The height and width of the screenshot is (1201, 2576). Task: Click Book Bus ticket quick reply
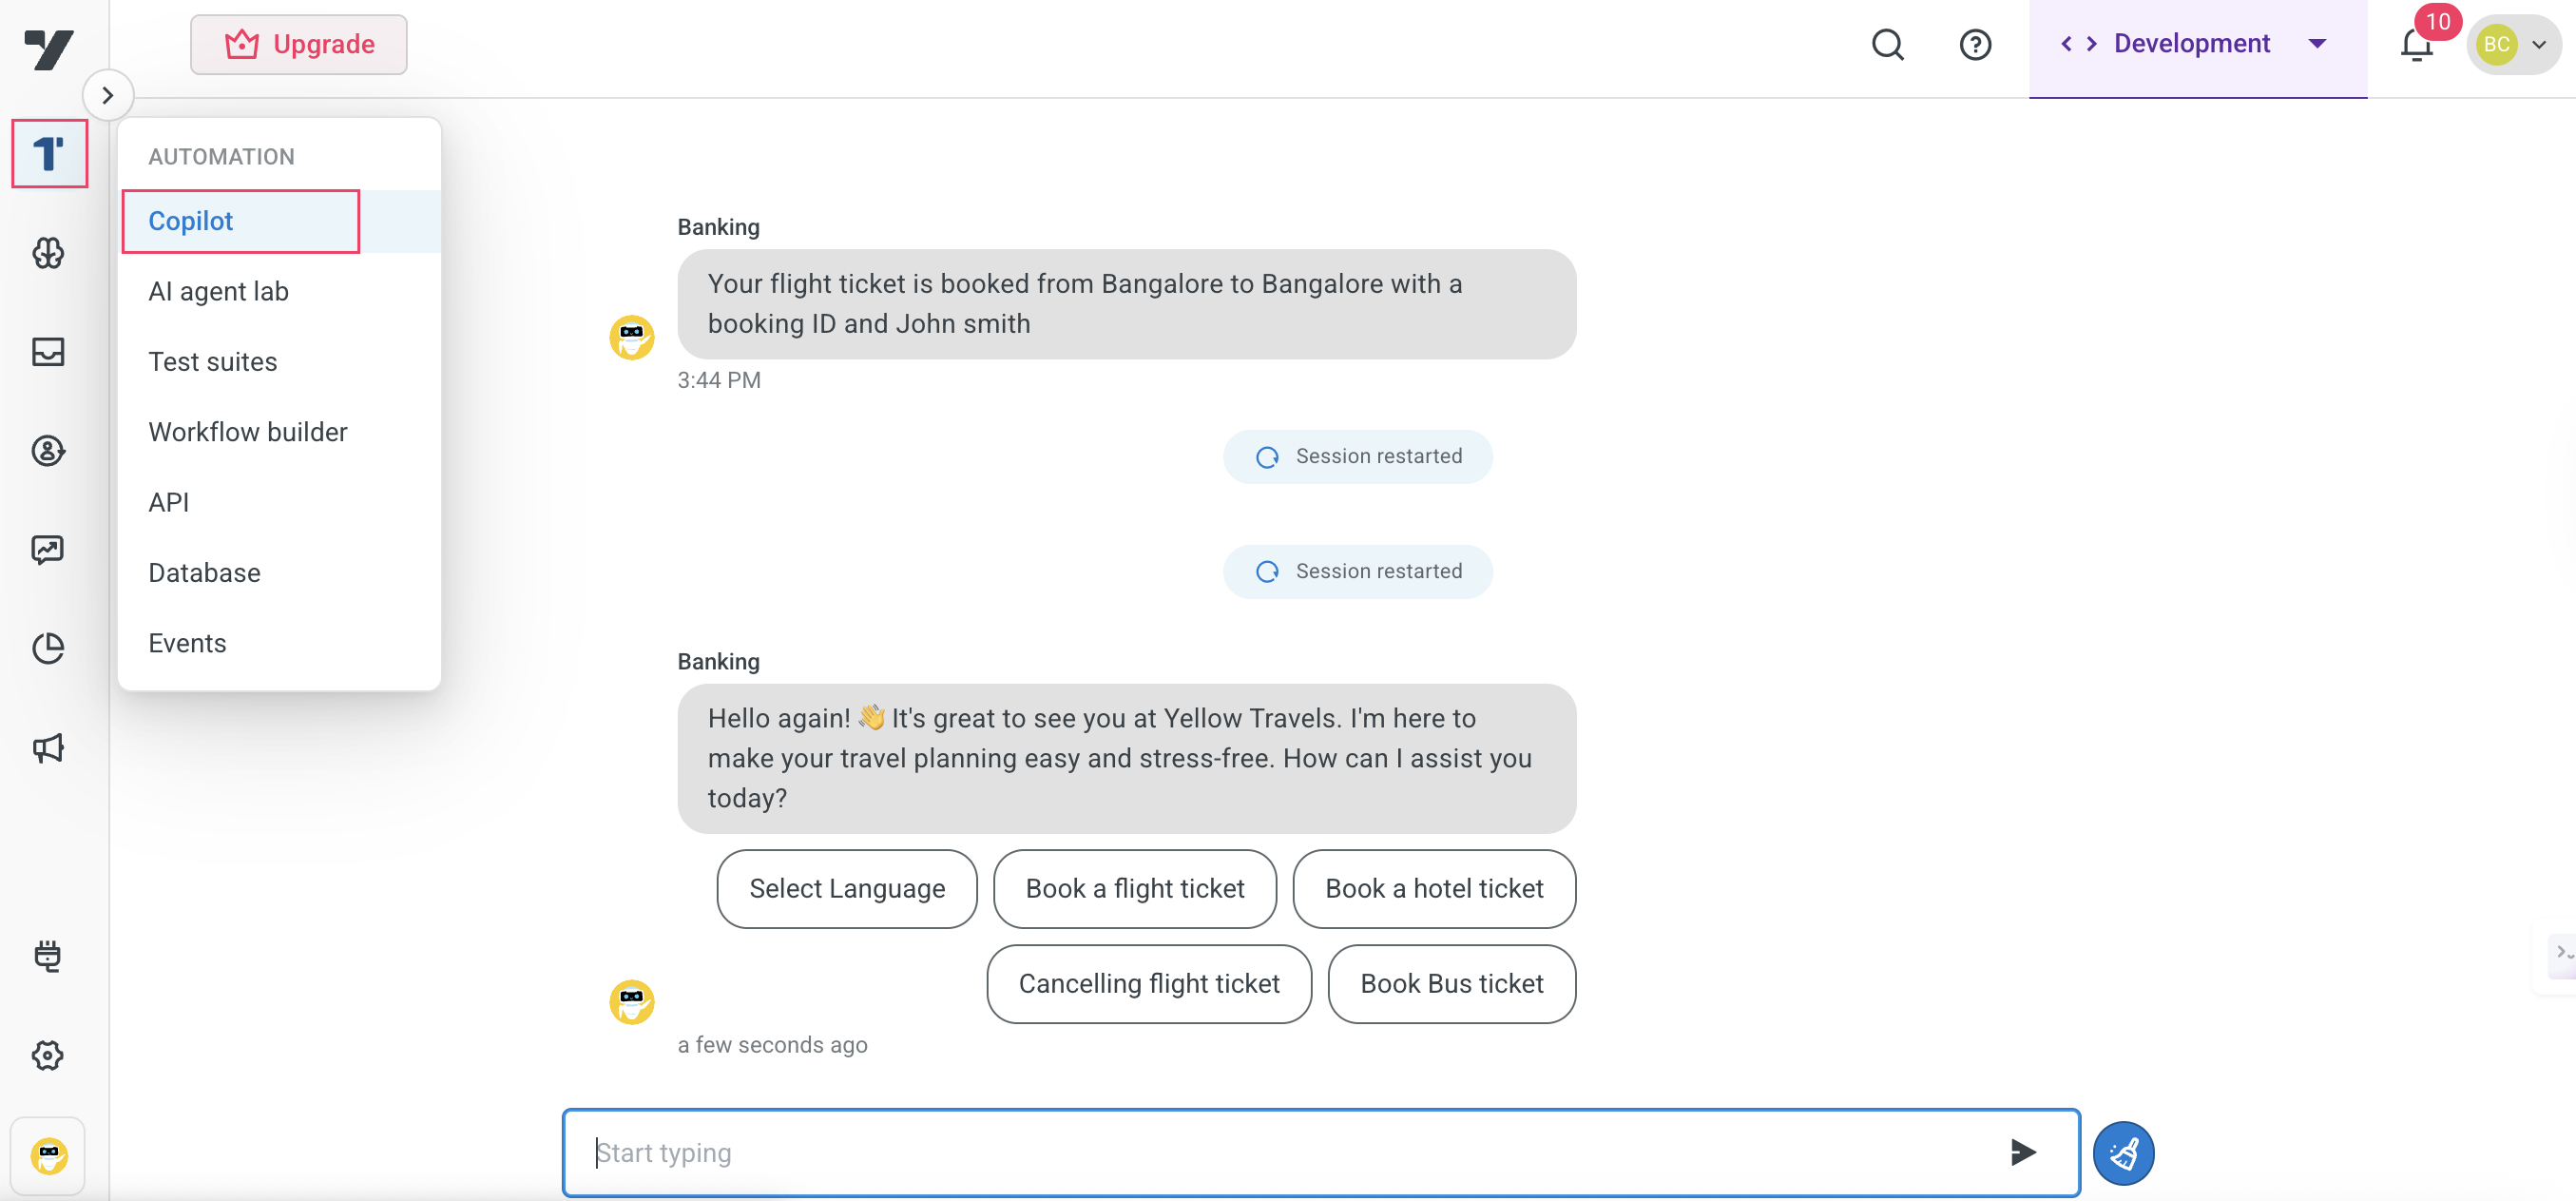pyautogui.click(x=1452, y=984)
